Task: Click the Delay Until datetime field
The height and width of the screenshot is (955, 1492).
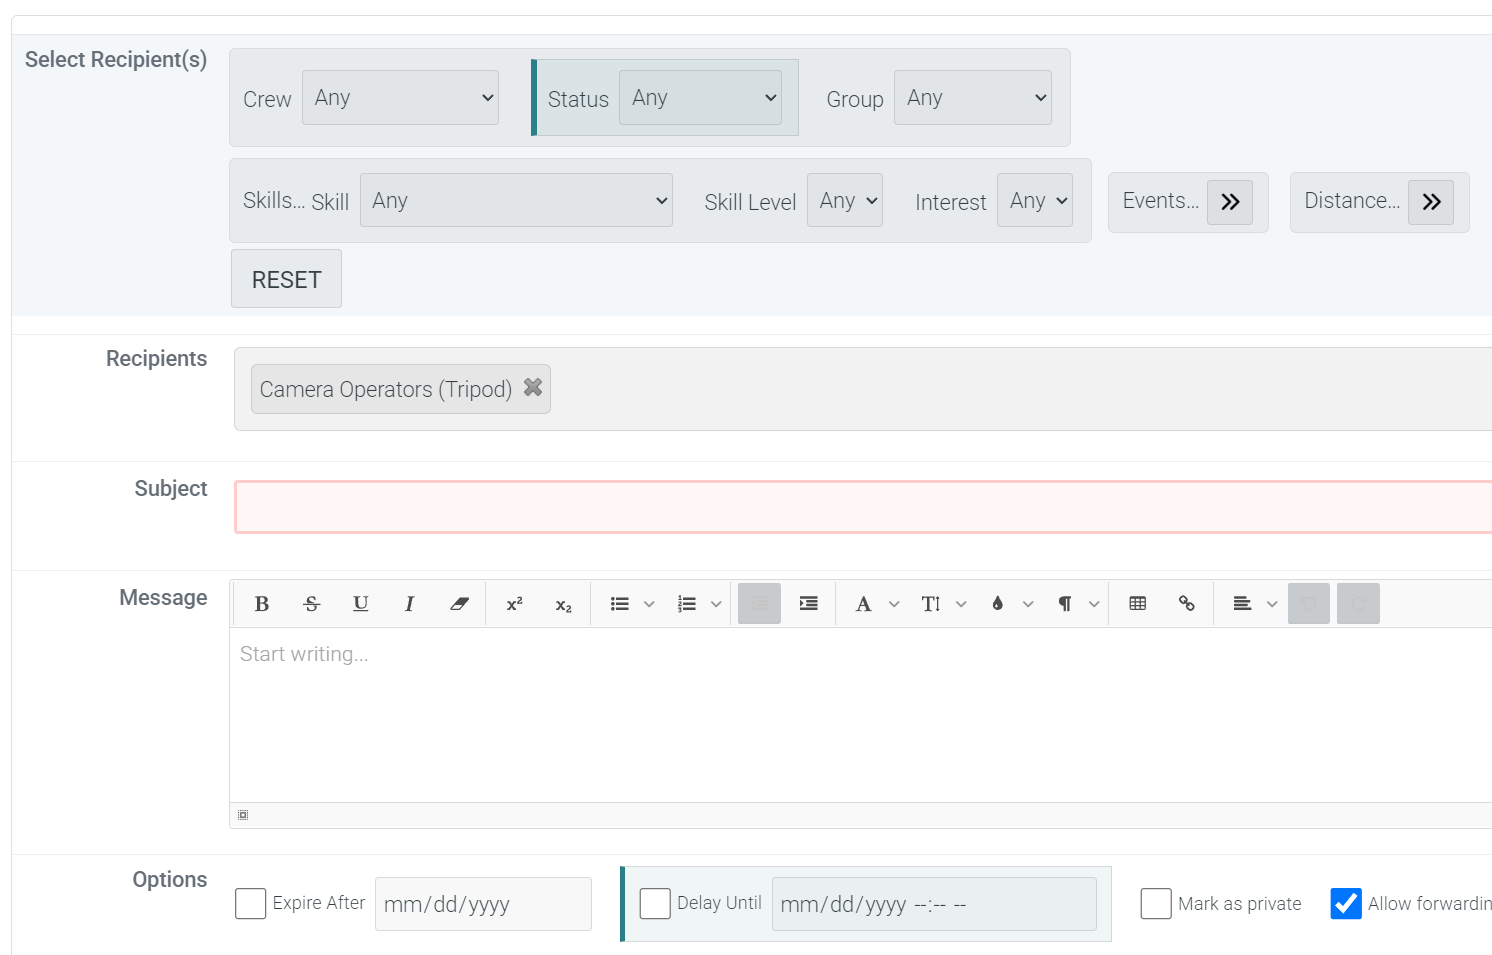Action: 934,904
